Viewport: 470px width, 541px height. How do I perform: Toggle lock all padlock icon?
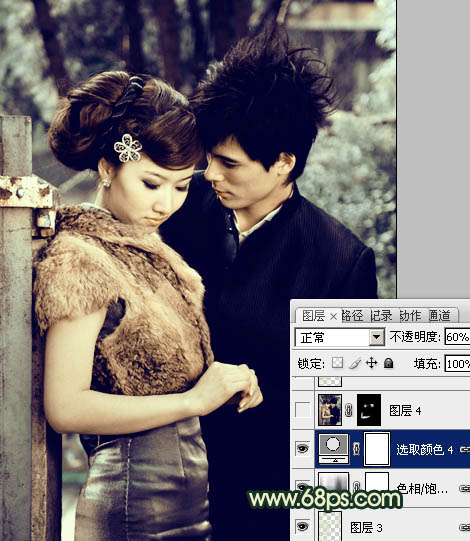tap(389, 363)
